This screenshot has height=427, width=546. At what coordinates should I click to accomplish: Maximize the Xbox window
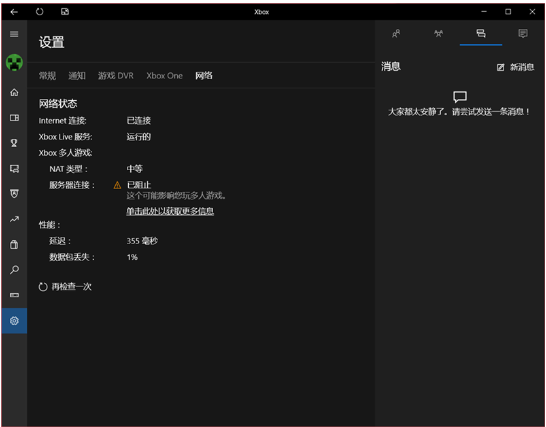(x=508, y=12)
